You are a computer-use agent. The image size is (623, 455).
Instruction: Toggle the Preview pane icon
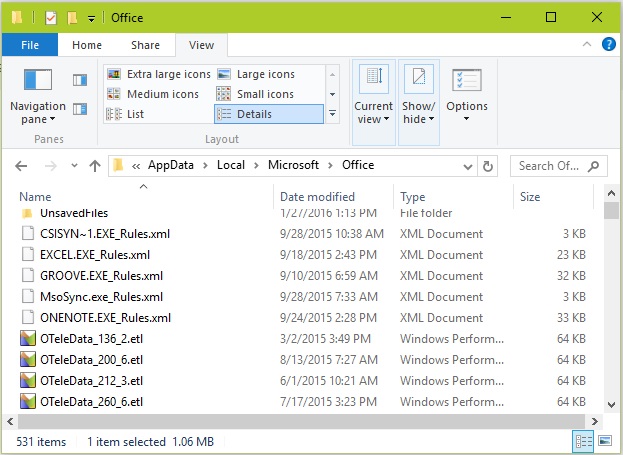coord(80,80)
